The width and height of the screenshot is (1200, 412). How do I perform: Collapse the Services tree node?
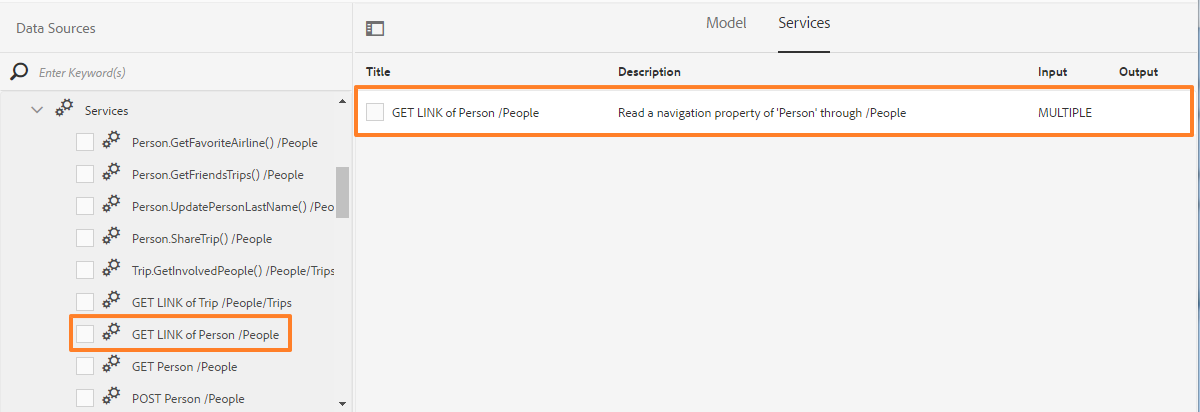coord(37,110)
